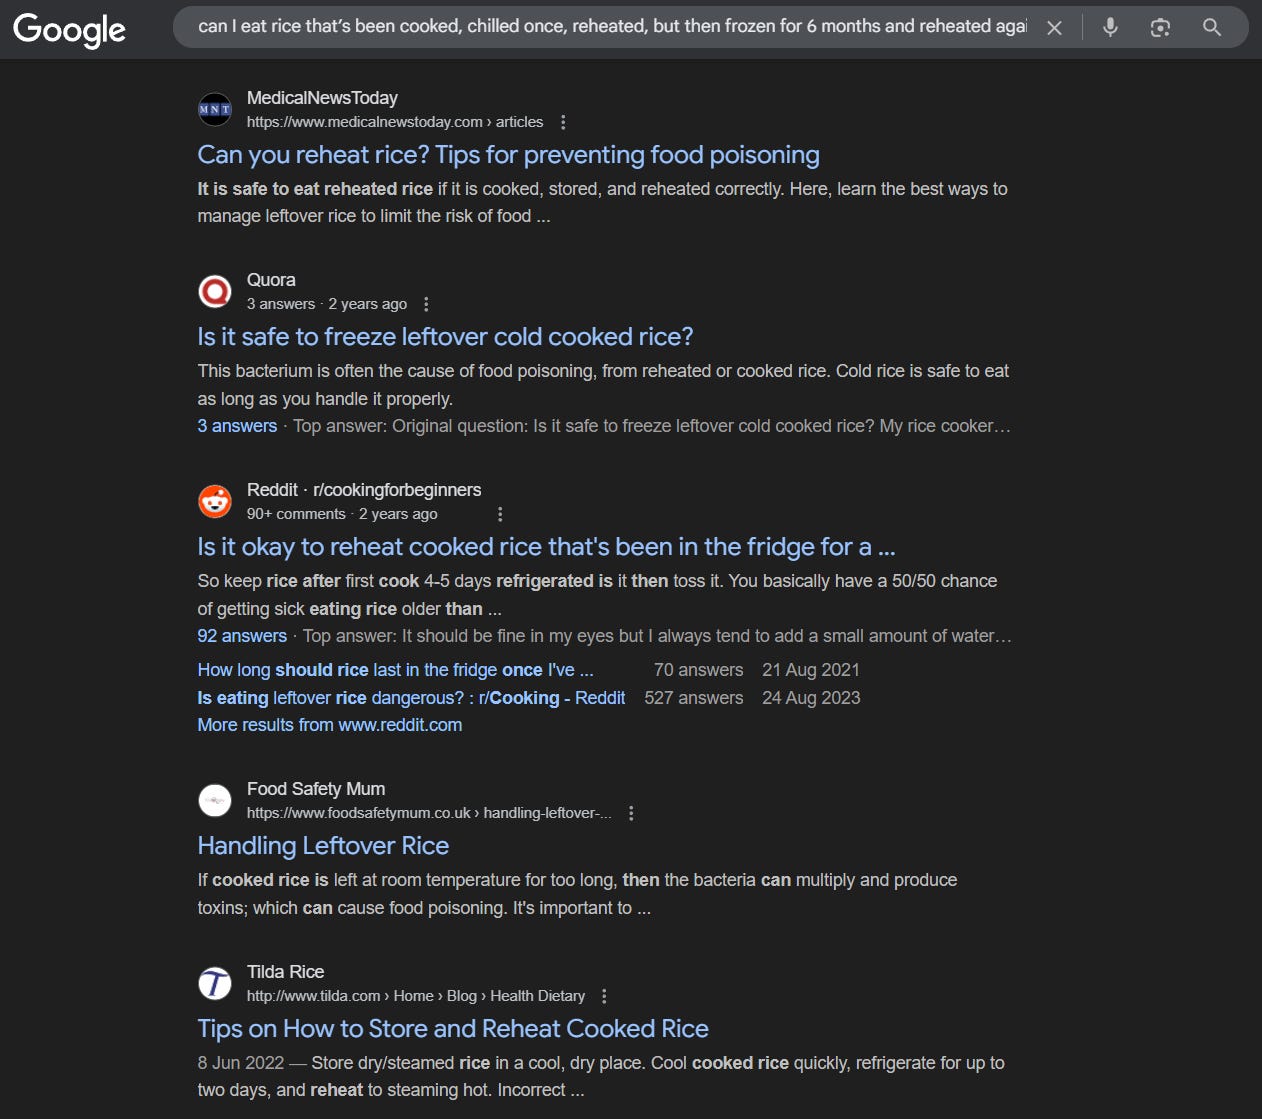Click Quora site favicon
Viewport: 1262px width, 1119px height.
pos(215,291)
